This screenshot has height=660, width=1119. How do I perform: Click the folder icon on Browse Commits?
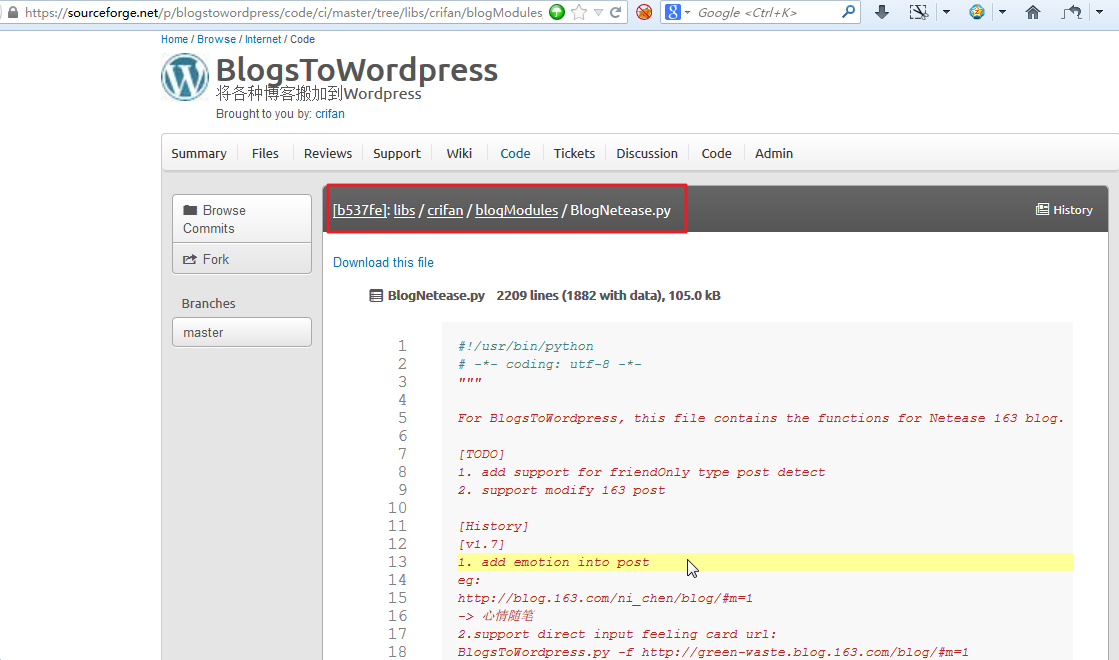pyautogui.click(x=190, y=210)
